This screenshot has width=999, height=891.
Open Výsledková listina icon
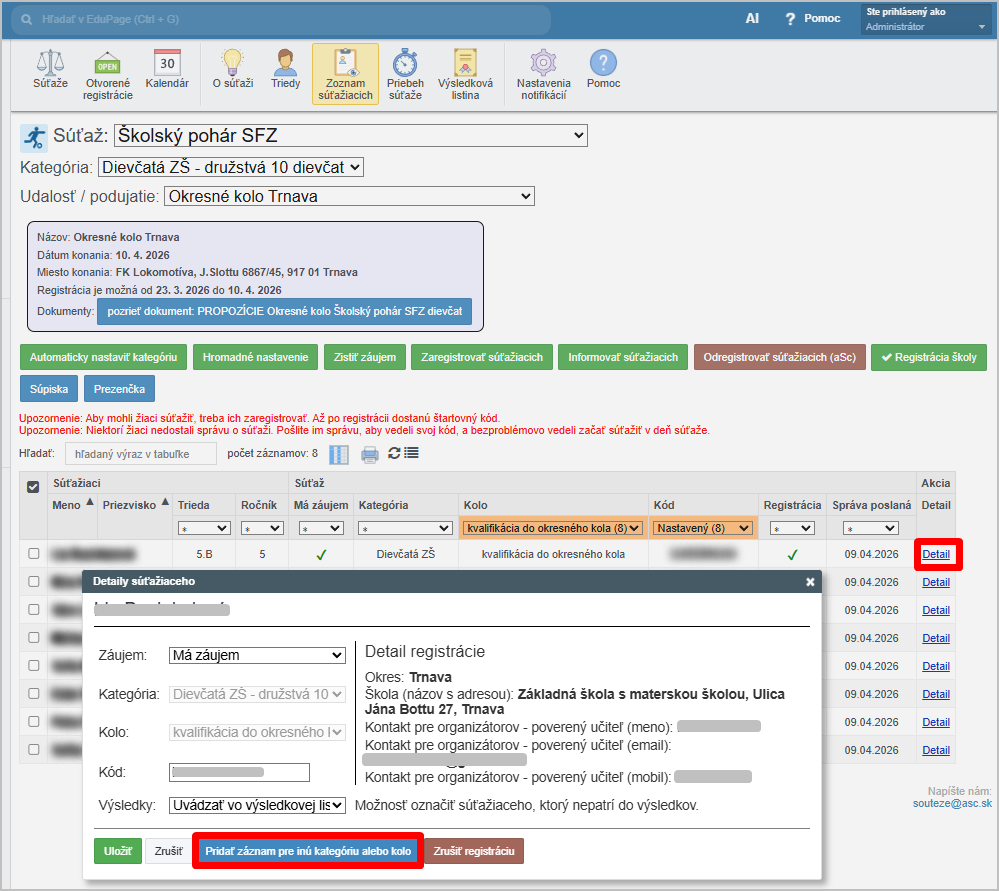click(464, 74)
